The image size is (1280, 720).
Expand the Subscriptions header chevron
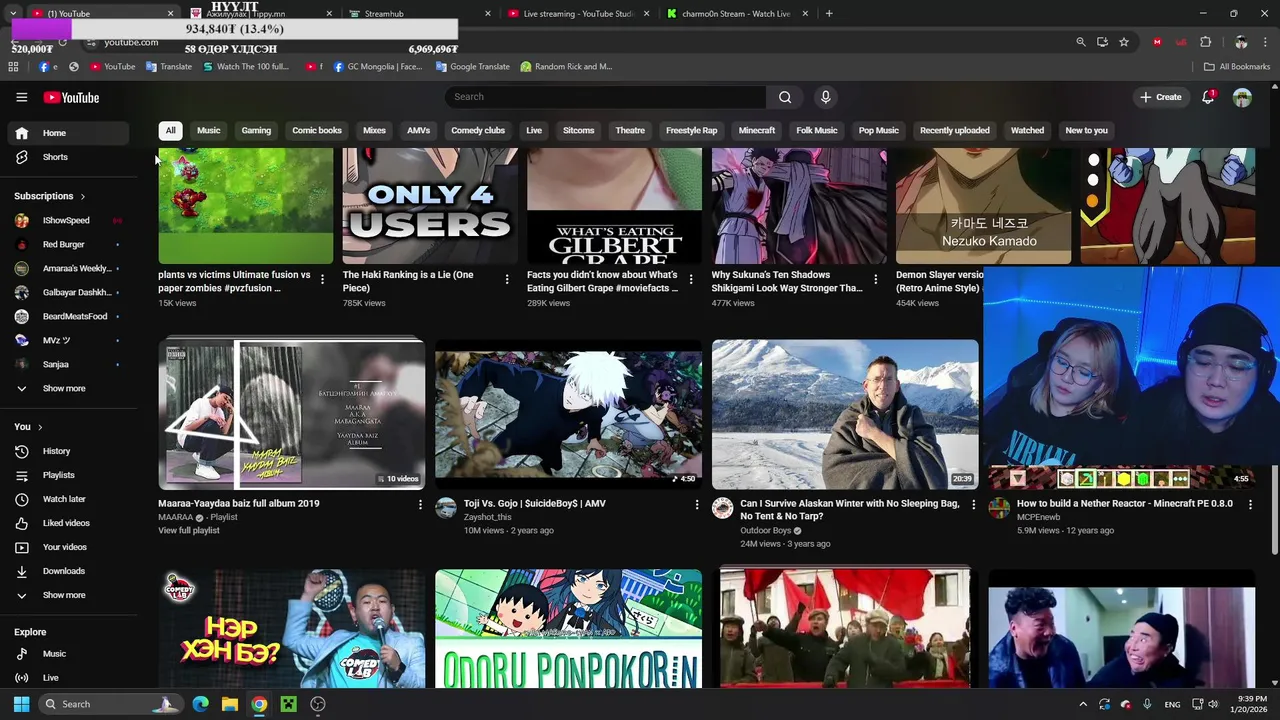coord(82,197)
